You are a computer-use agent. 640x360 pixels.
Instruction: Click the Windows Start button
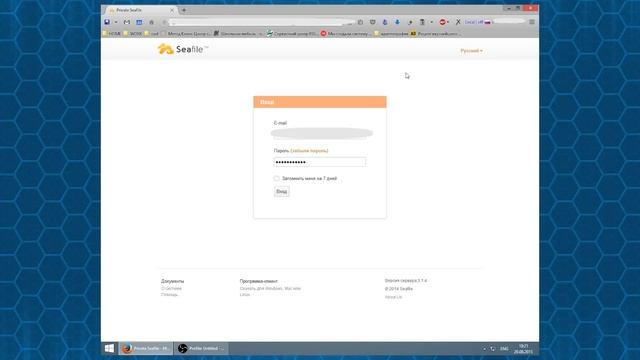coord(109,348)
